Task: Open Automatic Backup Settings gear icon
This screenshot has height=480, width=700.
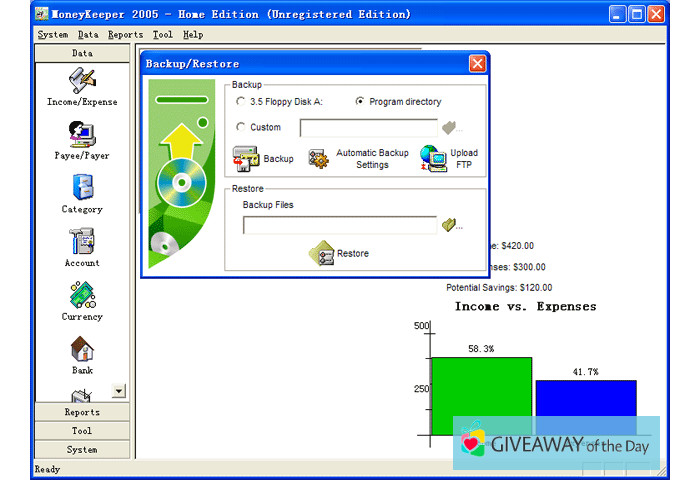Action: click(x=319, y=159)
